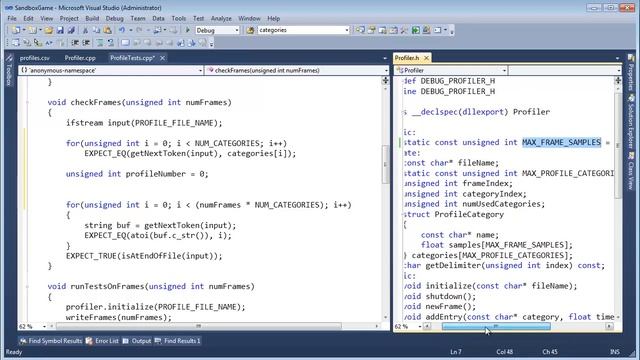This screenshot has width=640, height=360.
Task: Comment out selected lines via toolbar icon
Action: click(99, 43)
